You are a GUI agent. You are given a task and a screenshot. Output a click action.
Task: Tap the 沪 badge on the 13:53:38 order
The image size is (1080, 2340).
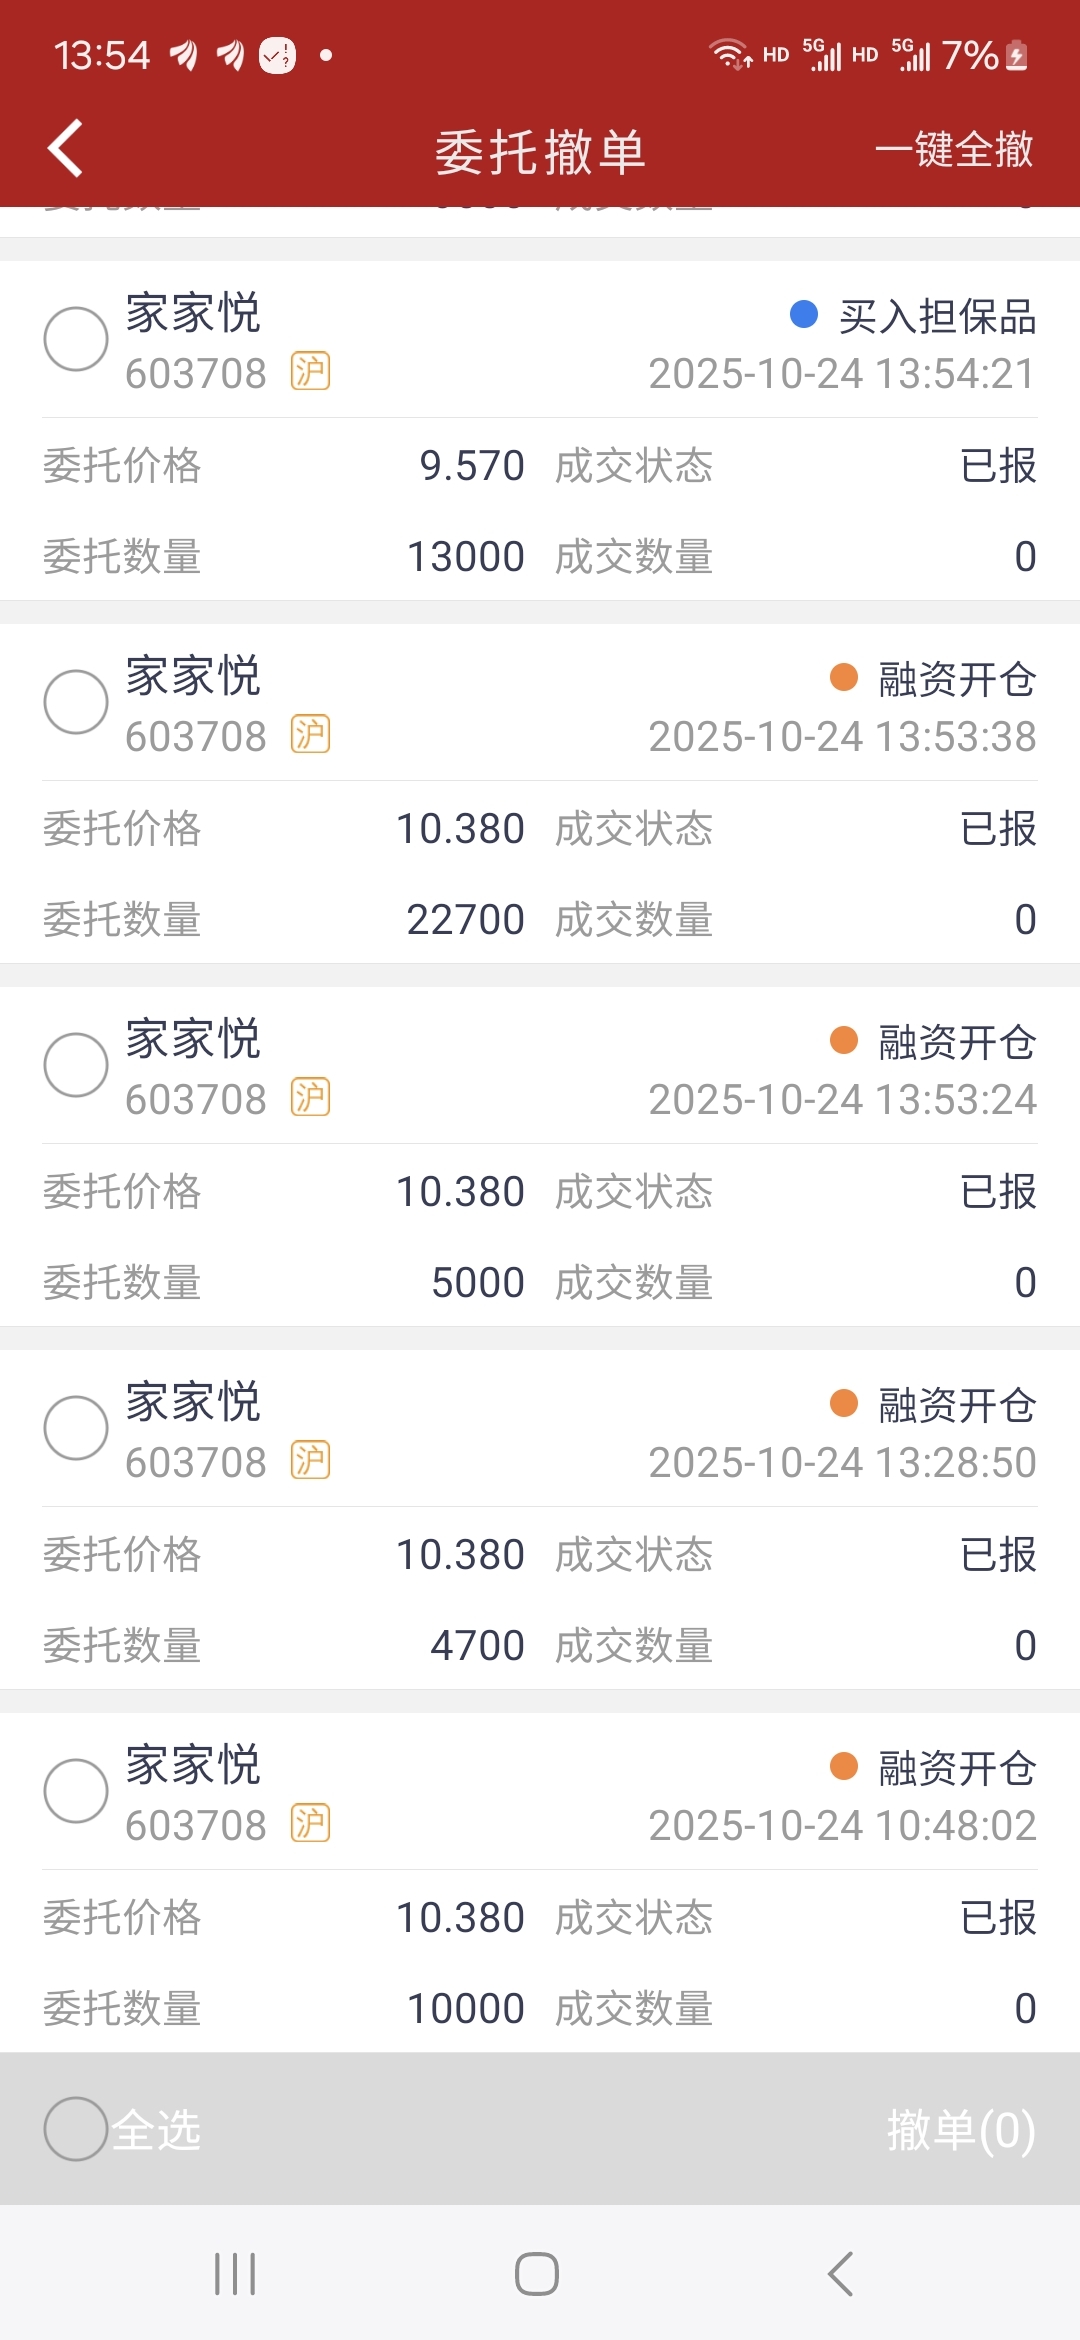coord(310,735)
